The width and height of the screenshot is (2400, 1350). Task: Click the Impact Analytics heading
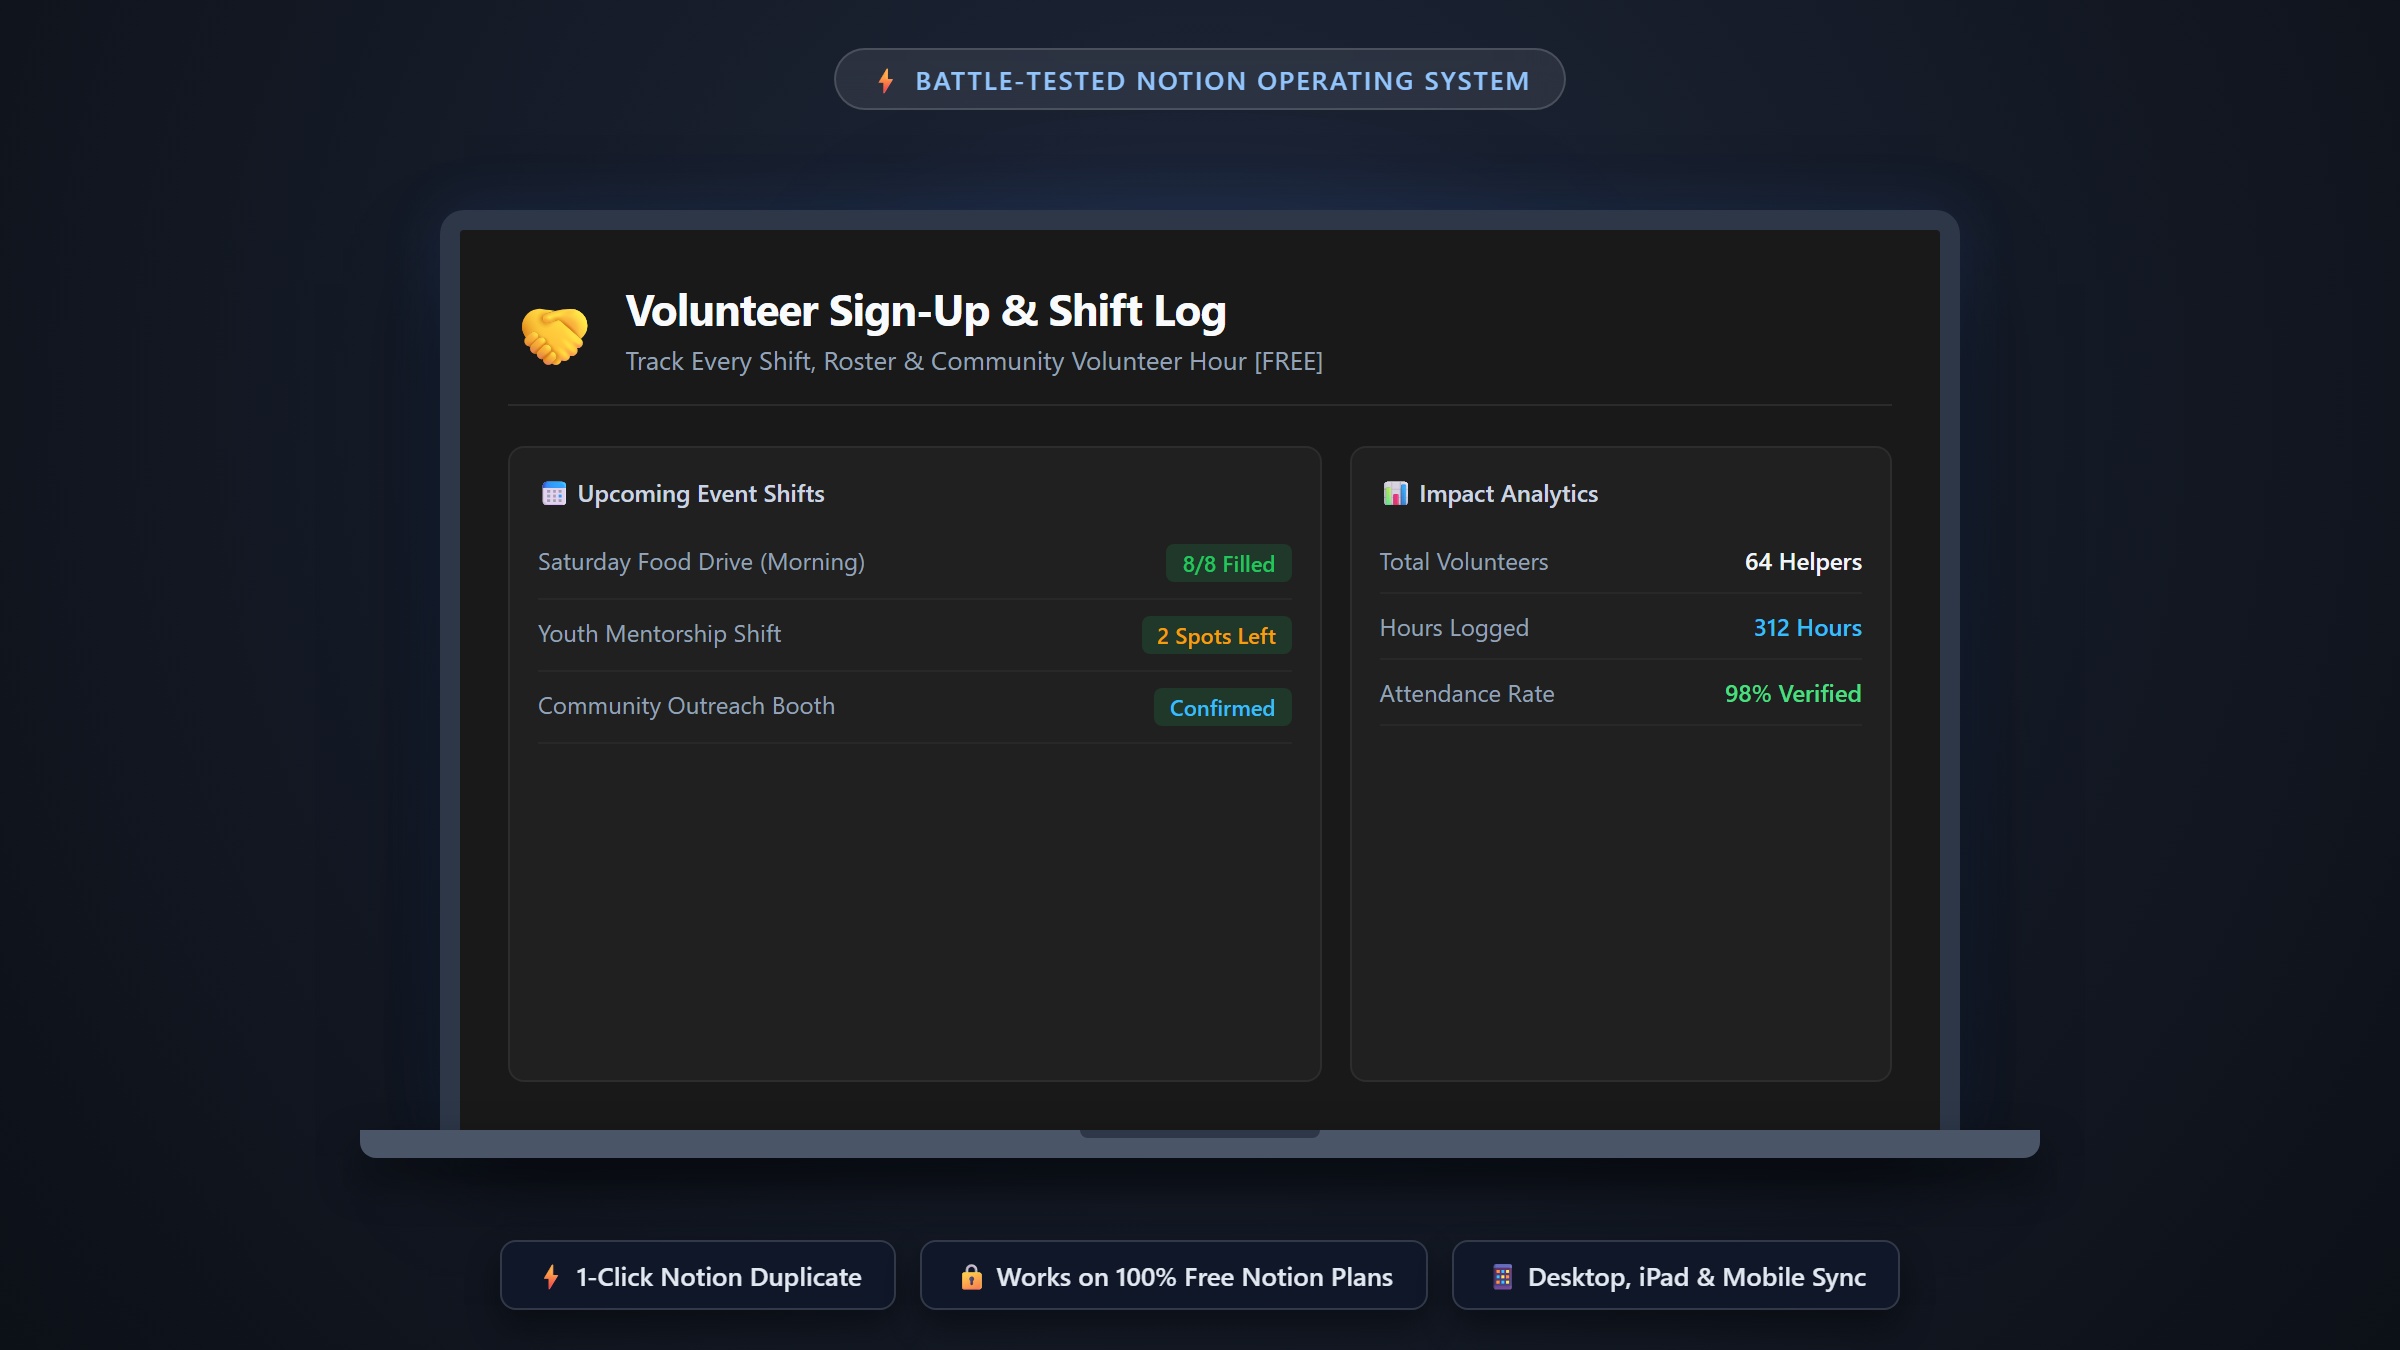1508,493
